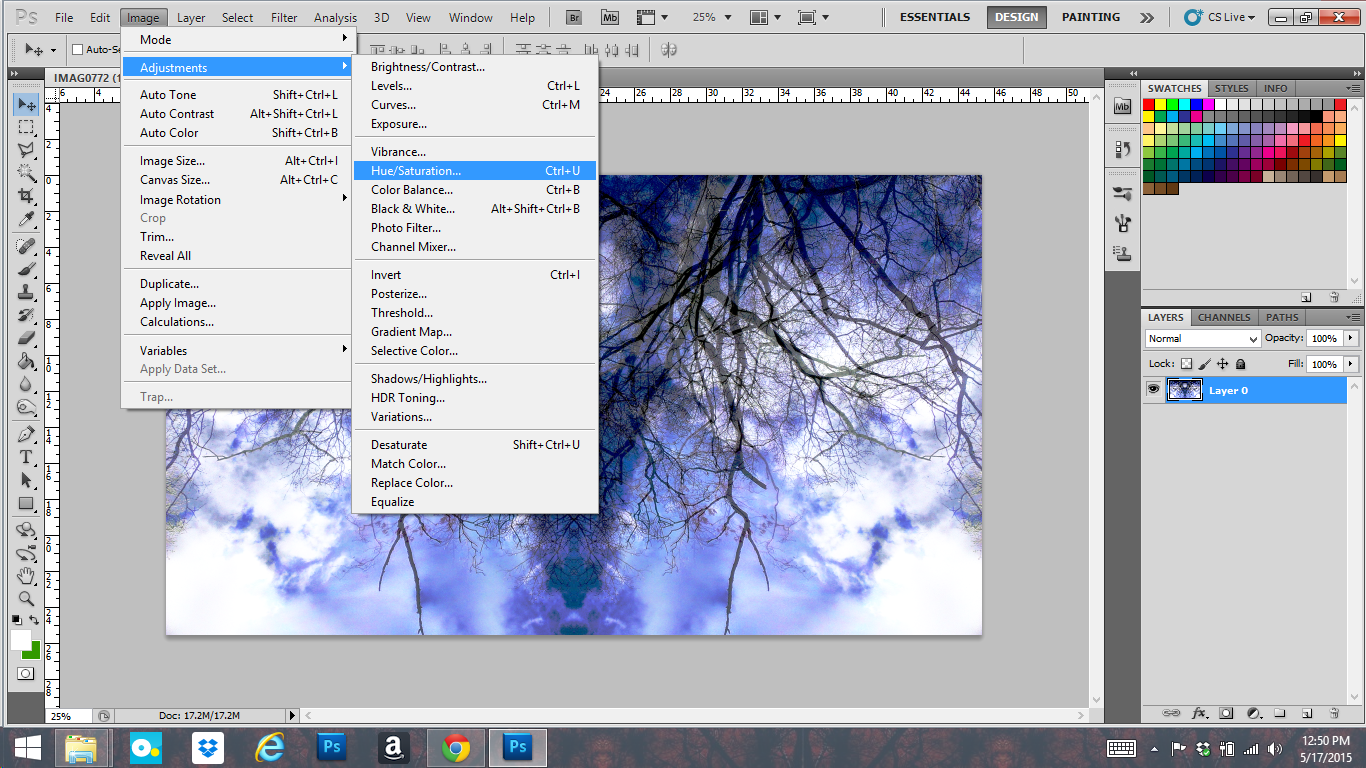Switch to the Painting workspace
This screenshot has height=768, width=1366.
(1091, 17)
